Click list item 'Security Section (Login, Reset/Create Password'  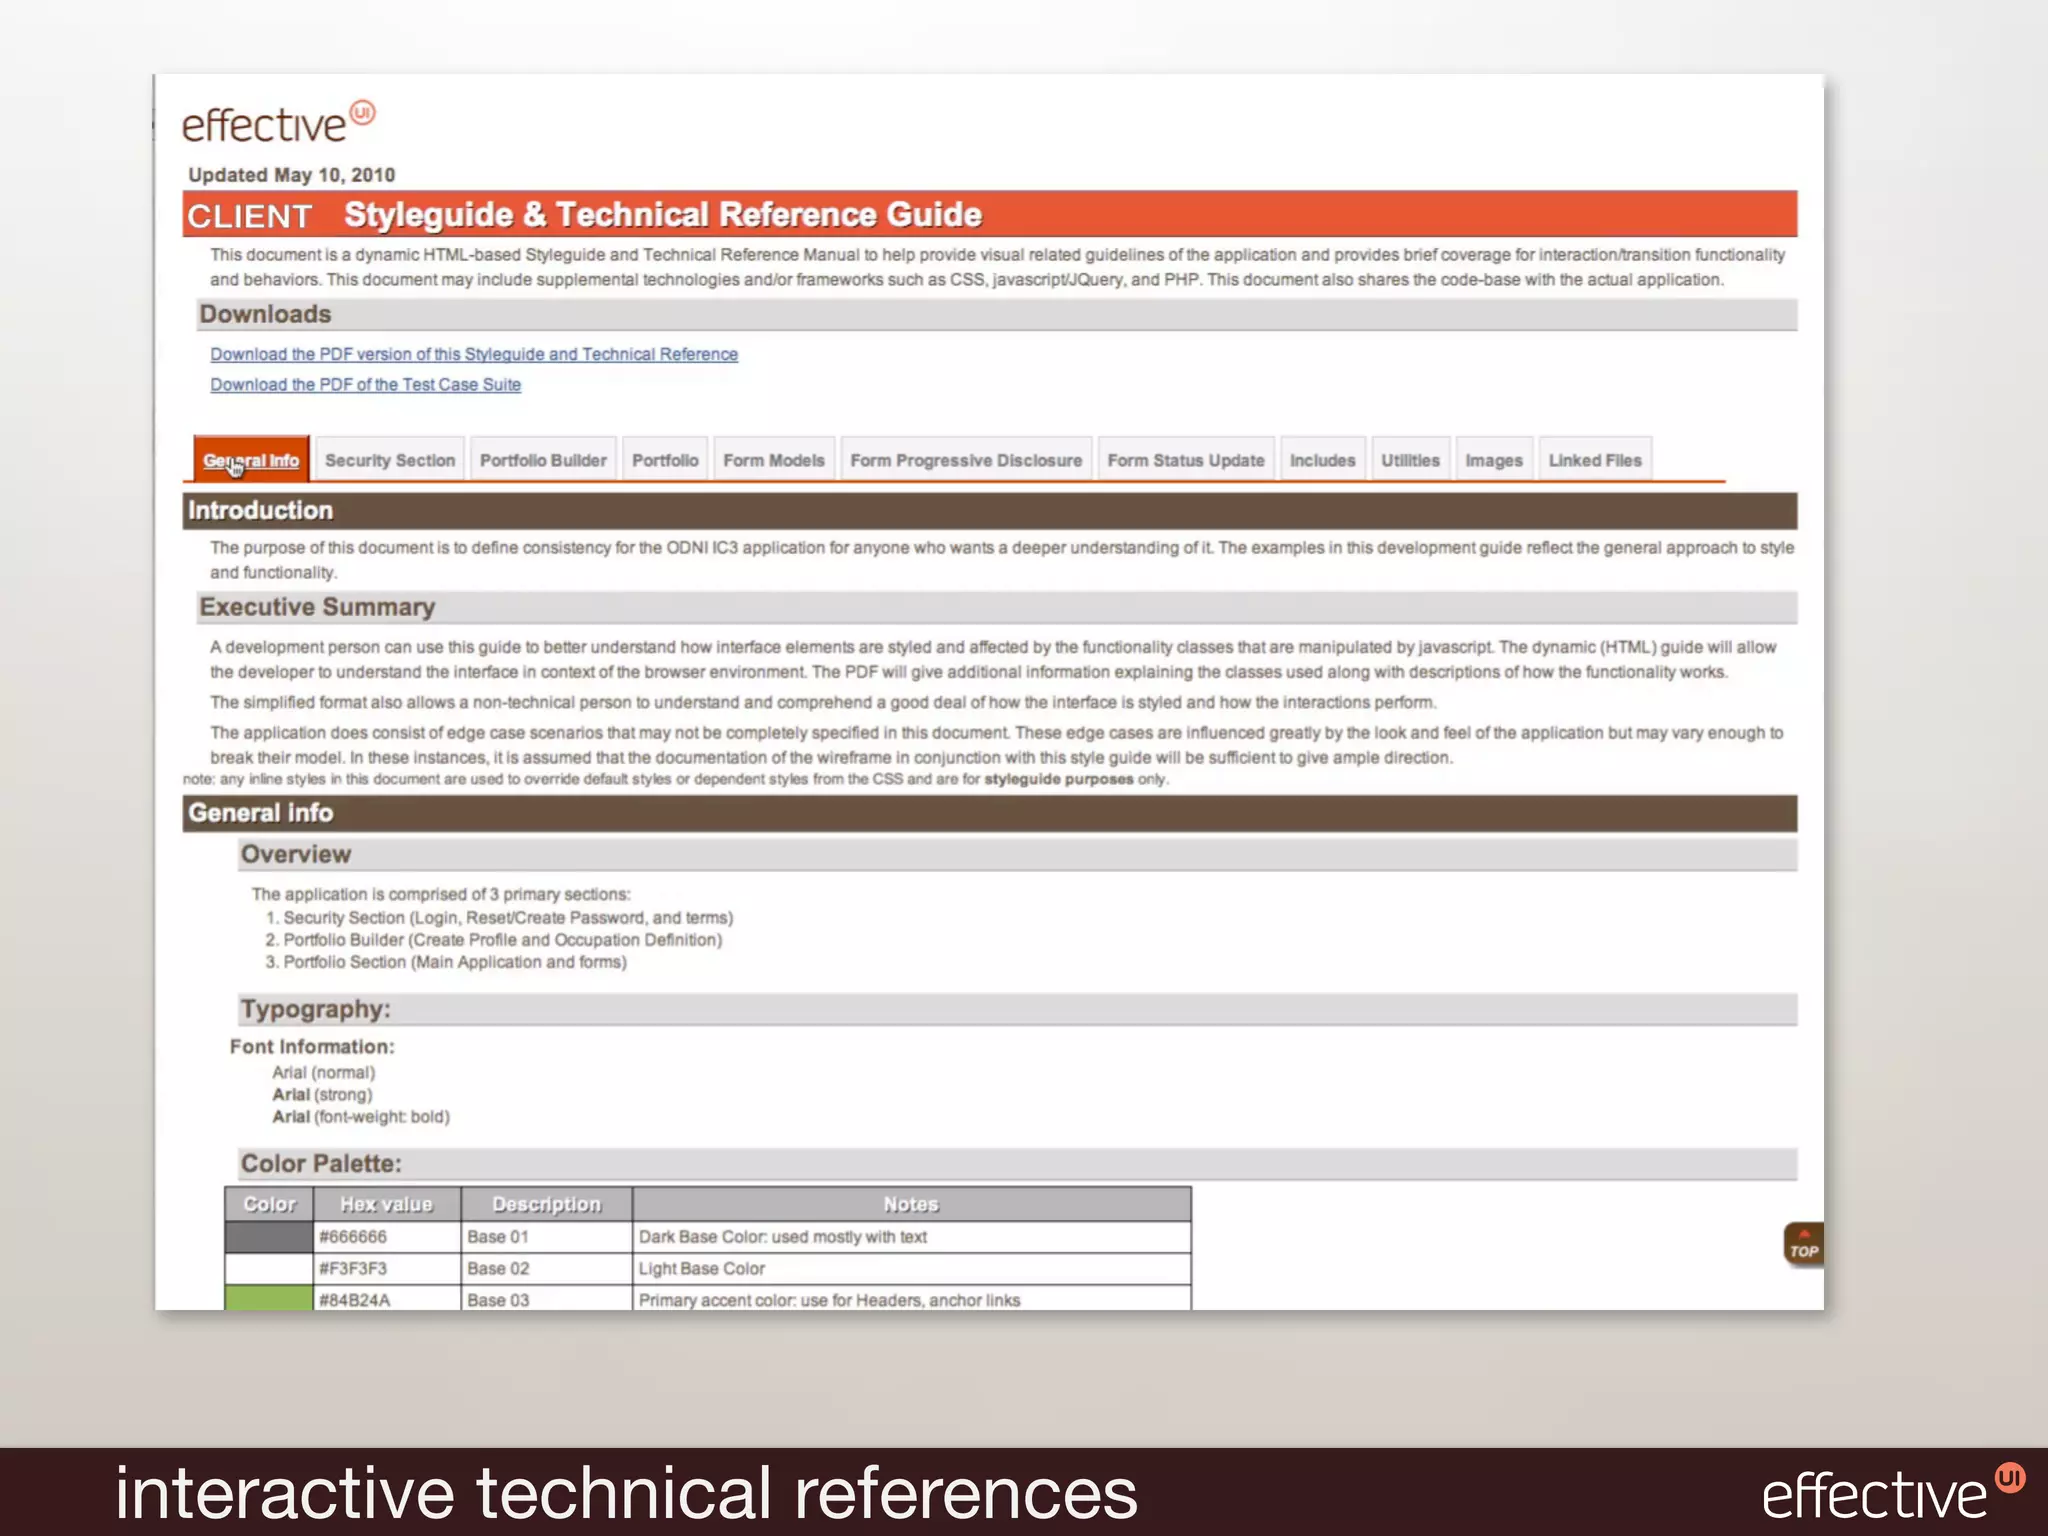[x=507, y=917]
